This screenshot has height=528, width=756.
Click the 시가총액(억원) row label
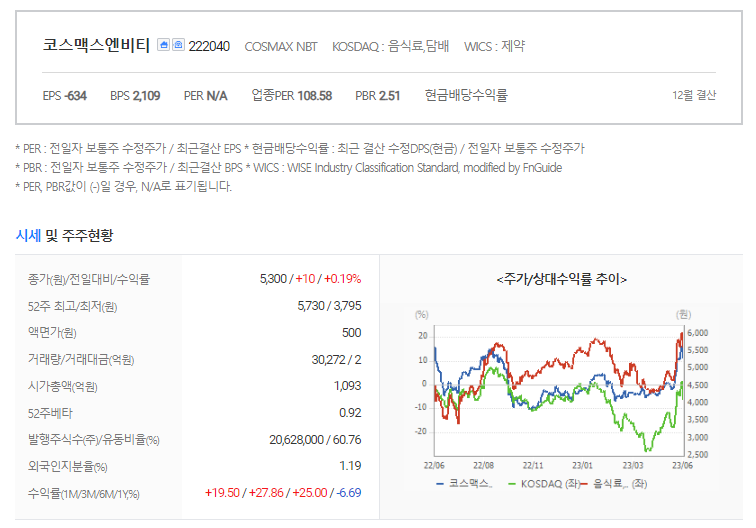[63, 386]
